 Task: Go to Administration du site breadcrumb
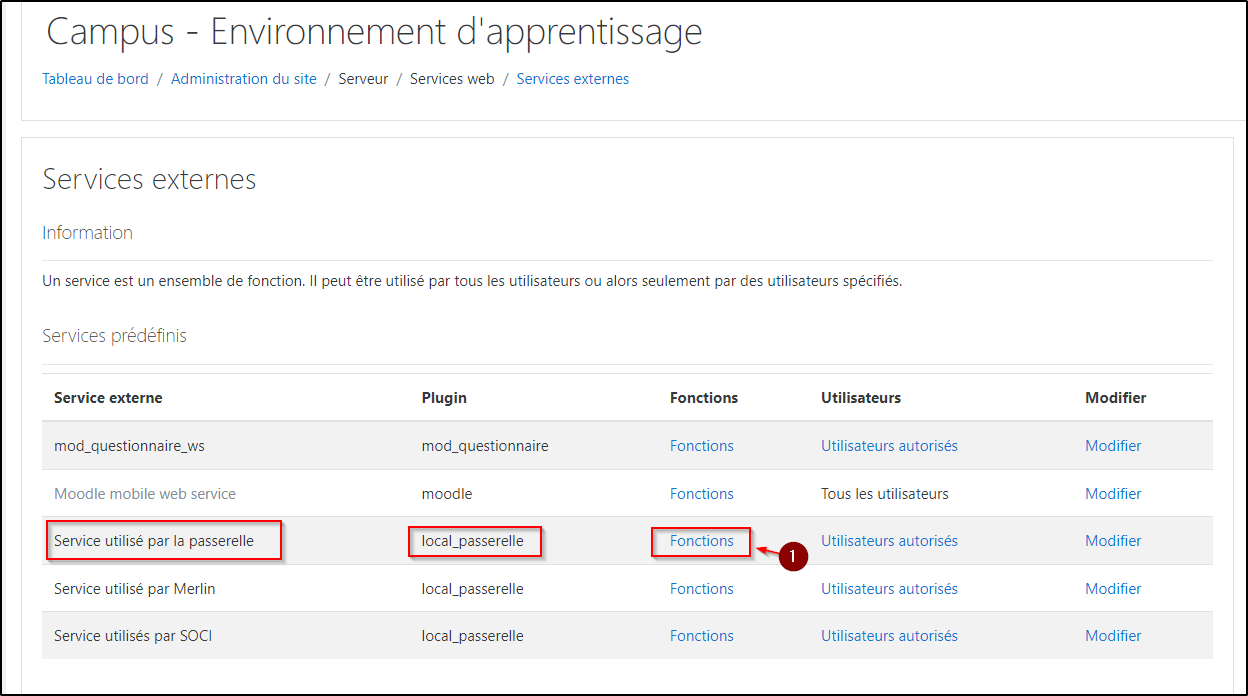243,79
